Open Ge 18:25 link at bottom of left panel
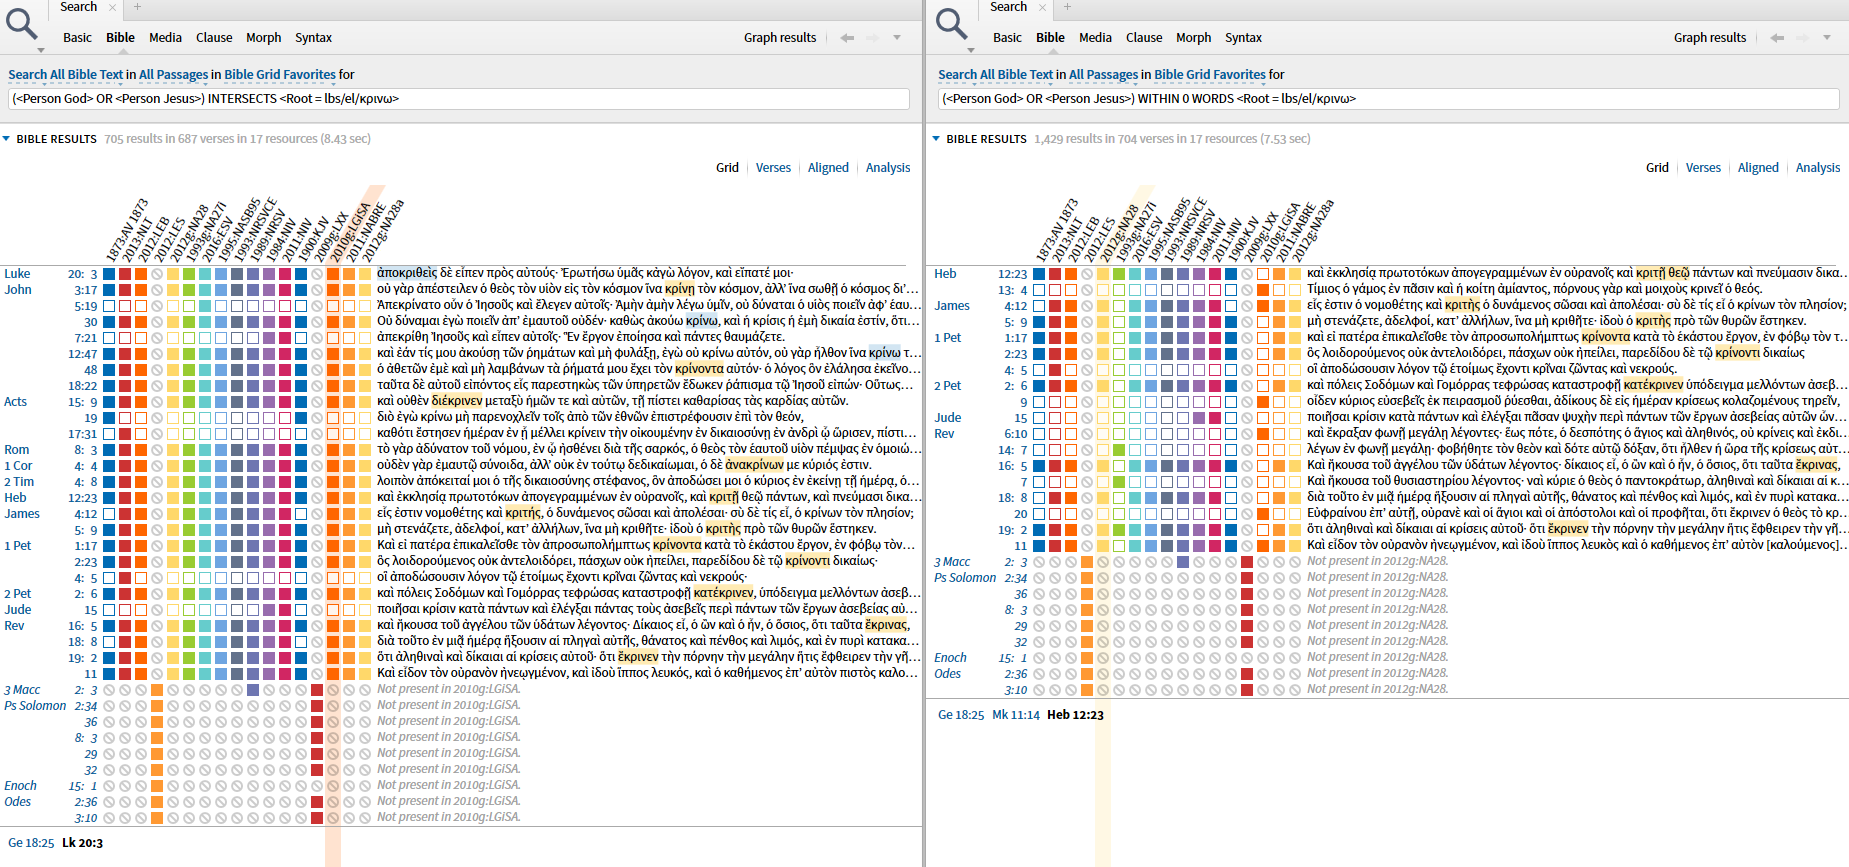 click(31, 843)
